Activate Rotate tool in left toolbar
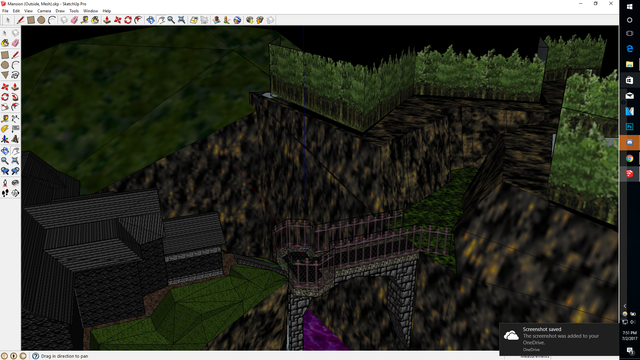Image resolution: width=640 pixels, height=360 pixels. 5,97
